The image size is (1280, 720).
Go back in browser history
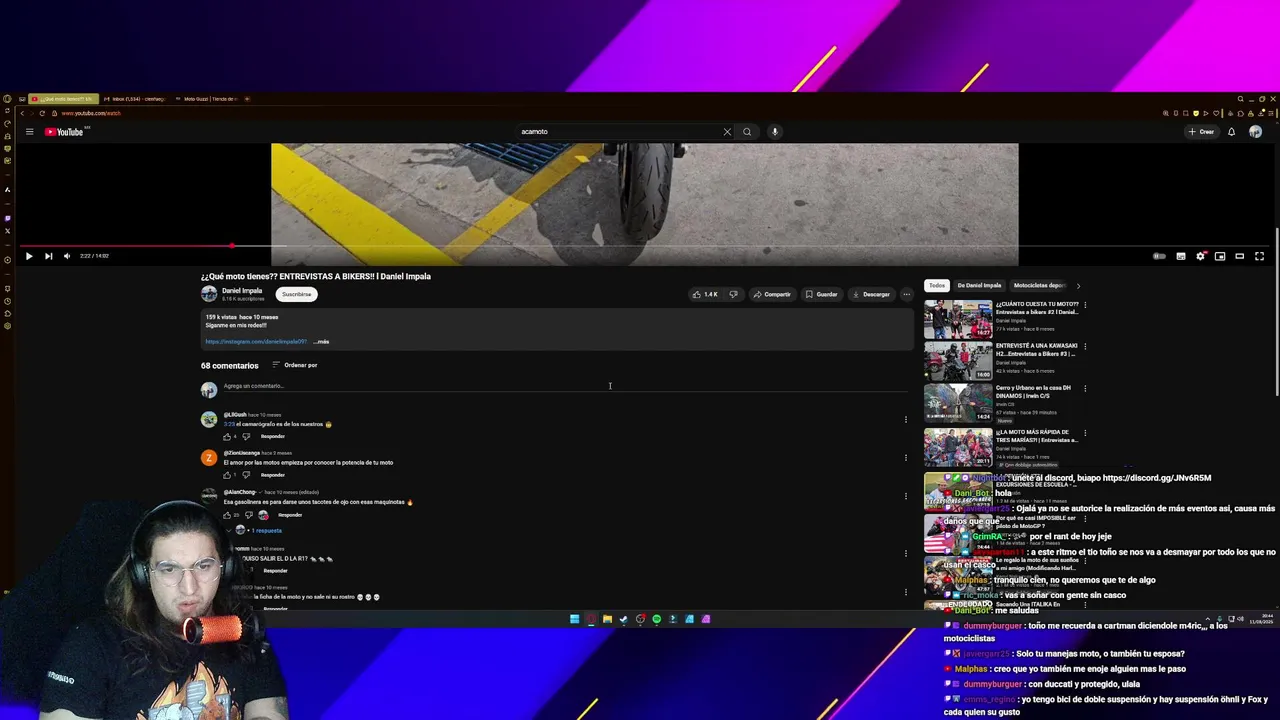(x=23, y=113)
